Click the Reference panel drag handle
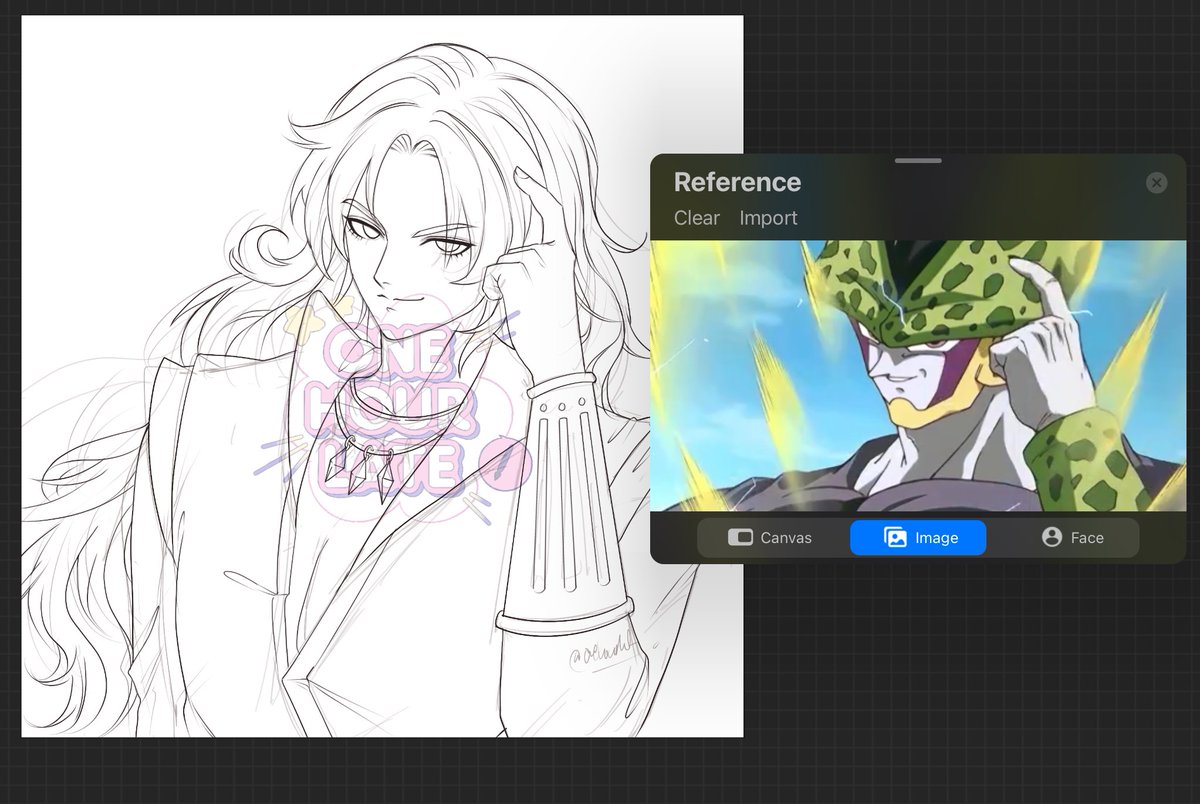Image resolution: width=1200 pixels, height=804 pixels. [x=918, y=160]
